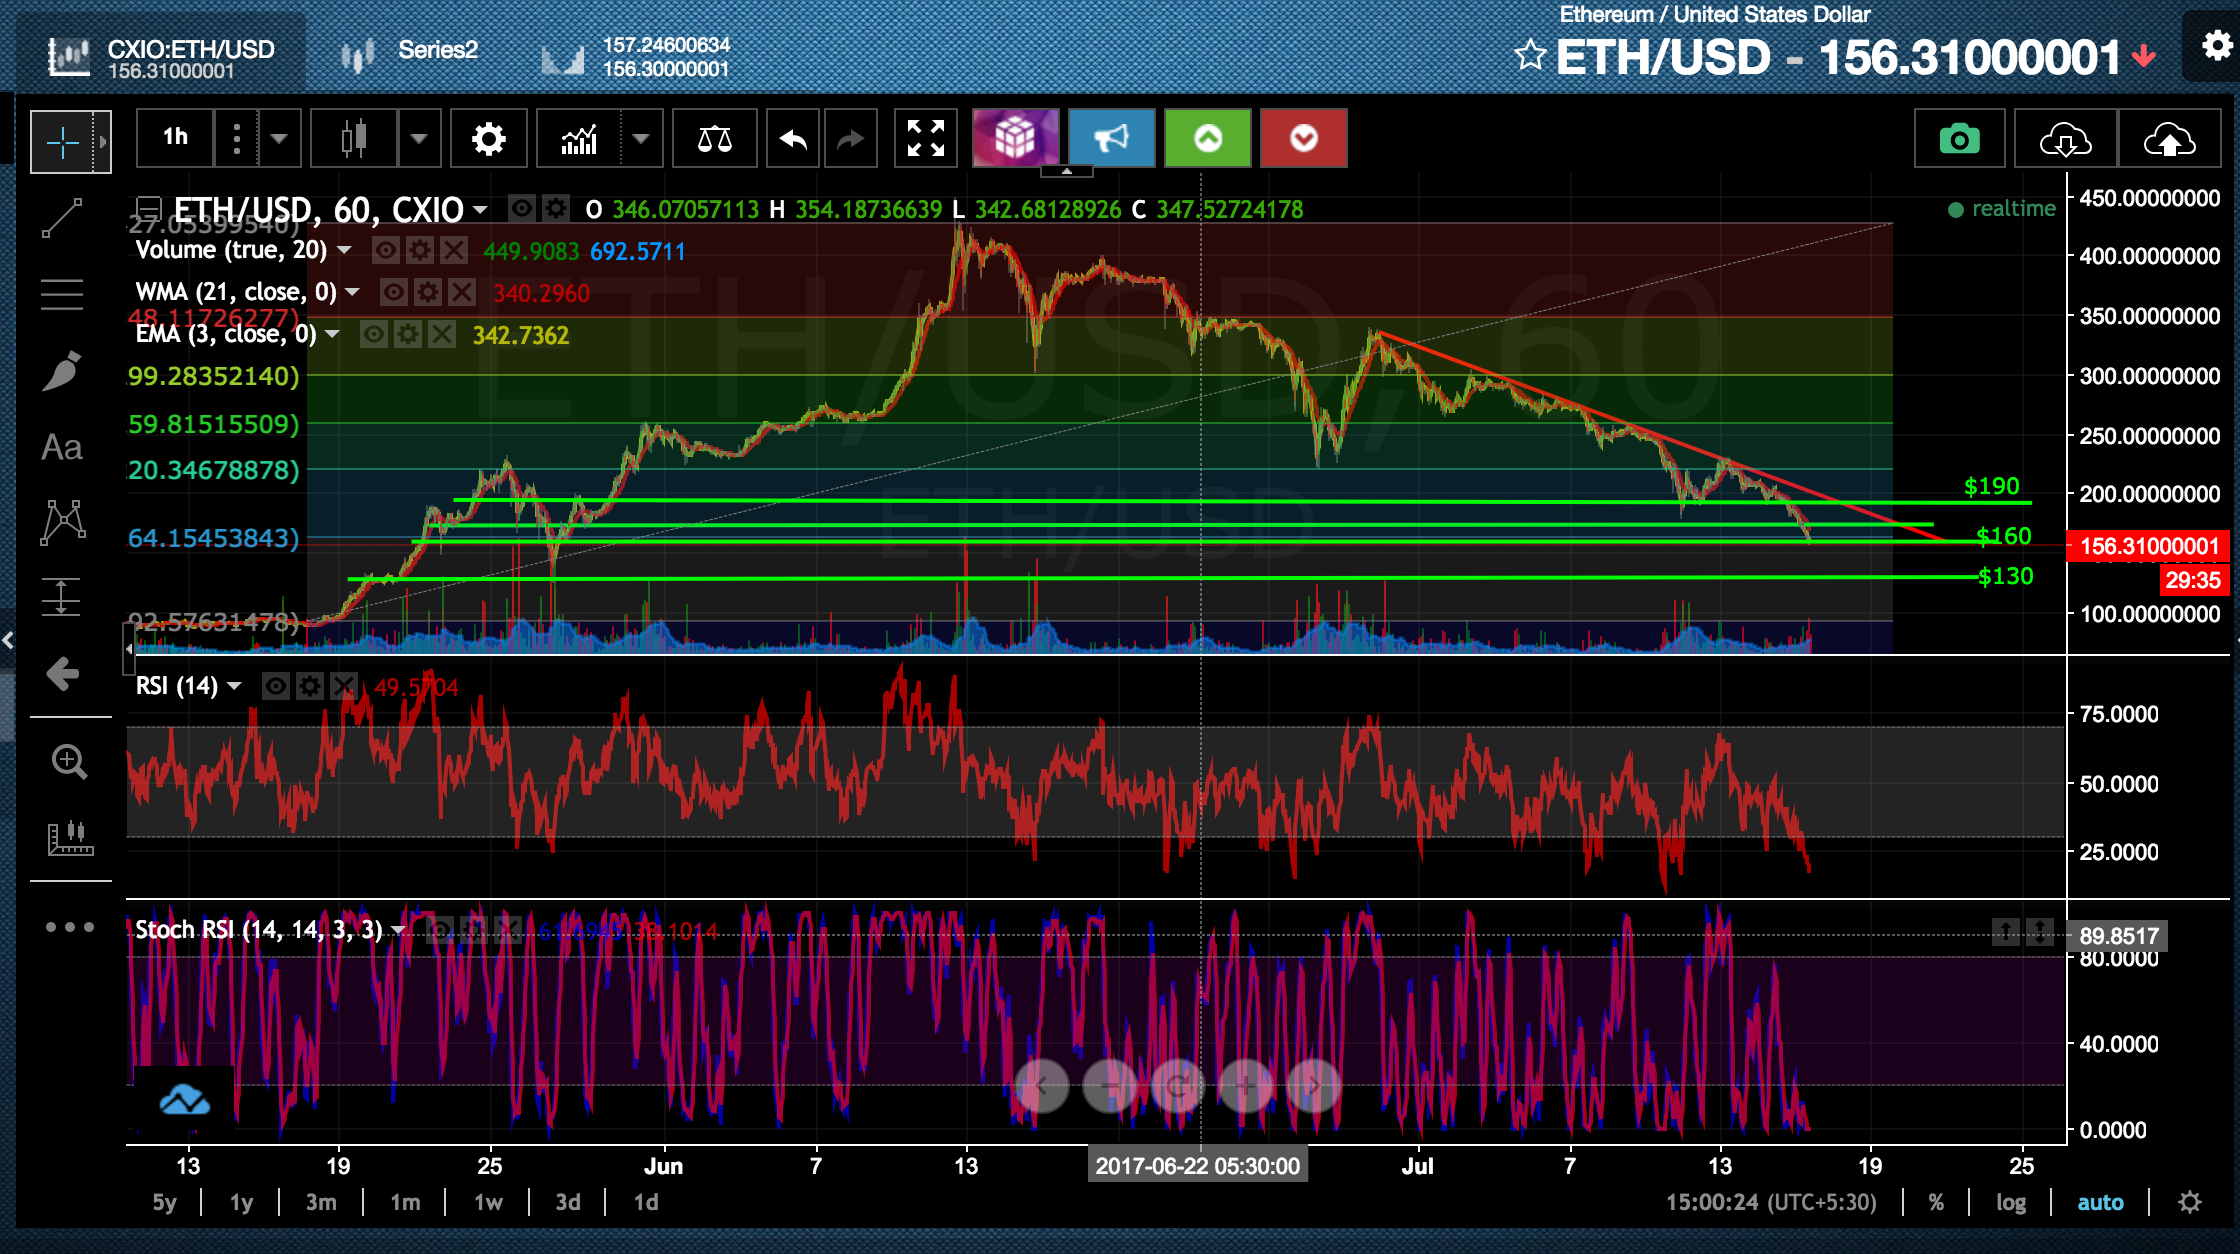This screenshot has height=1254, width=2240.
Task: Select the XABCD pattern tool
Action: [x=62, y=522]
